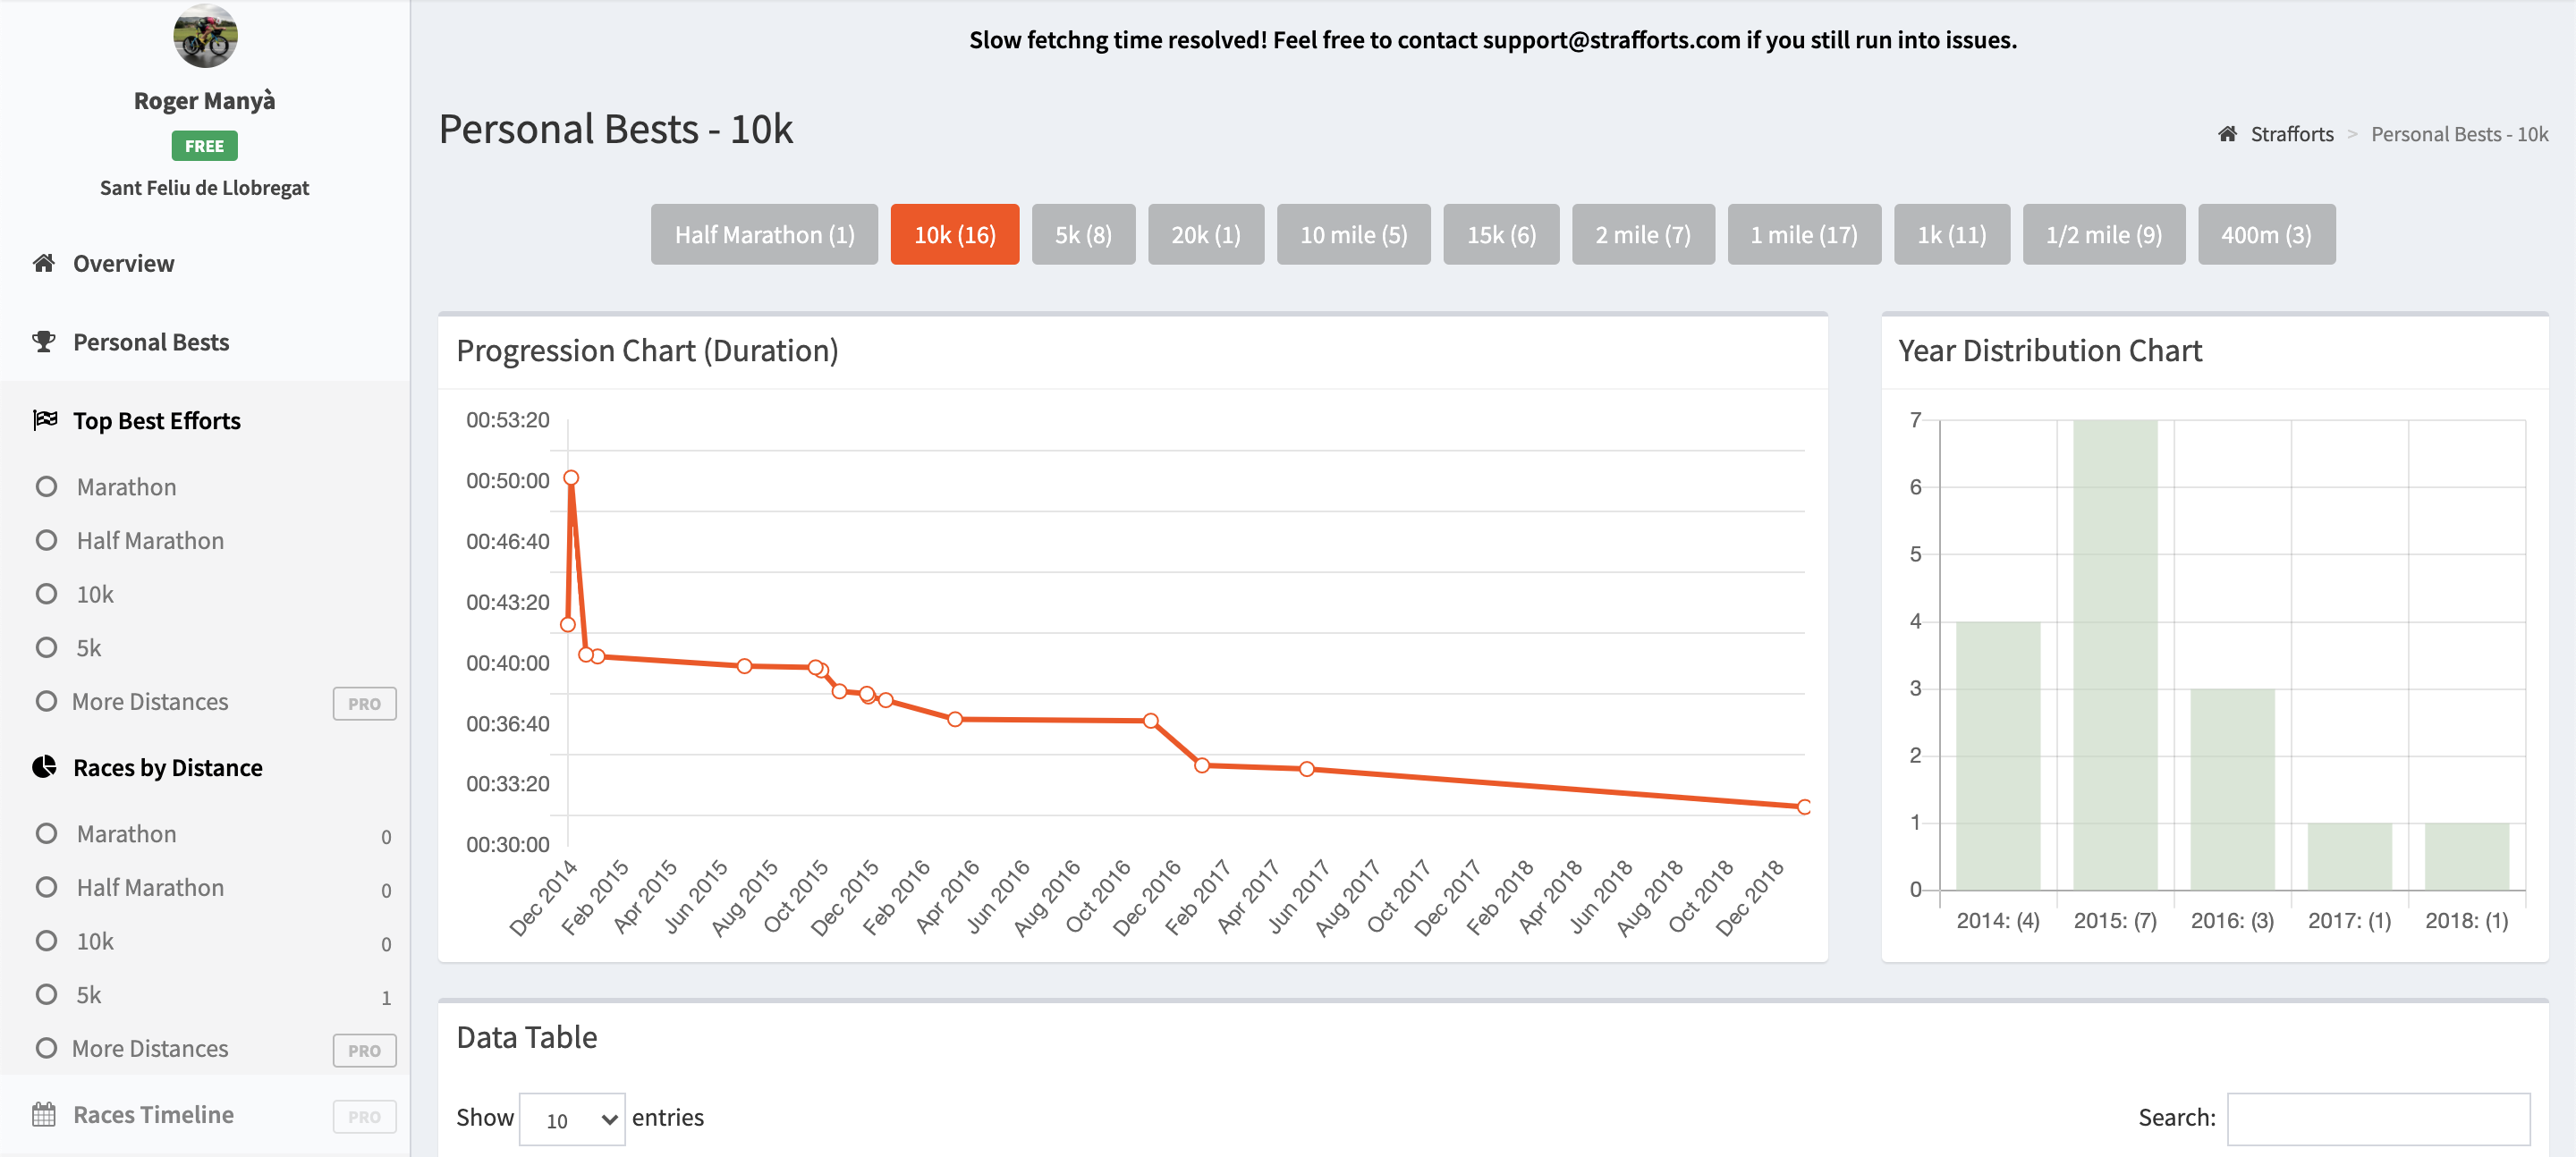Open Roger Manyà's profile avatar
This screenshot has height=1157, width=2576.
205,36
